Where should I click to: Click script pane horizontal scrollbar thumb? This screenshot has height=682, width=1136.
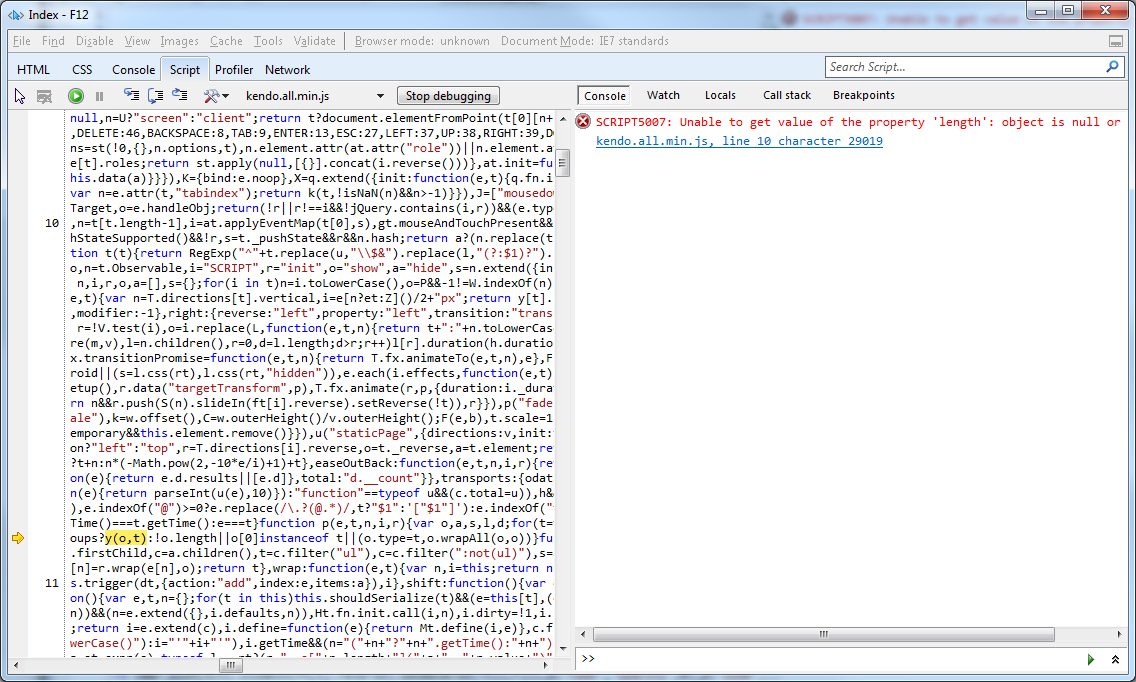tap(230, 665)
